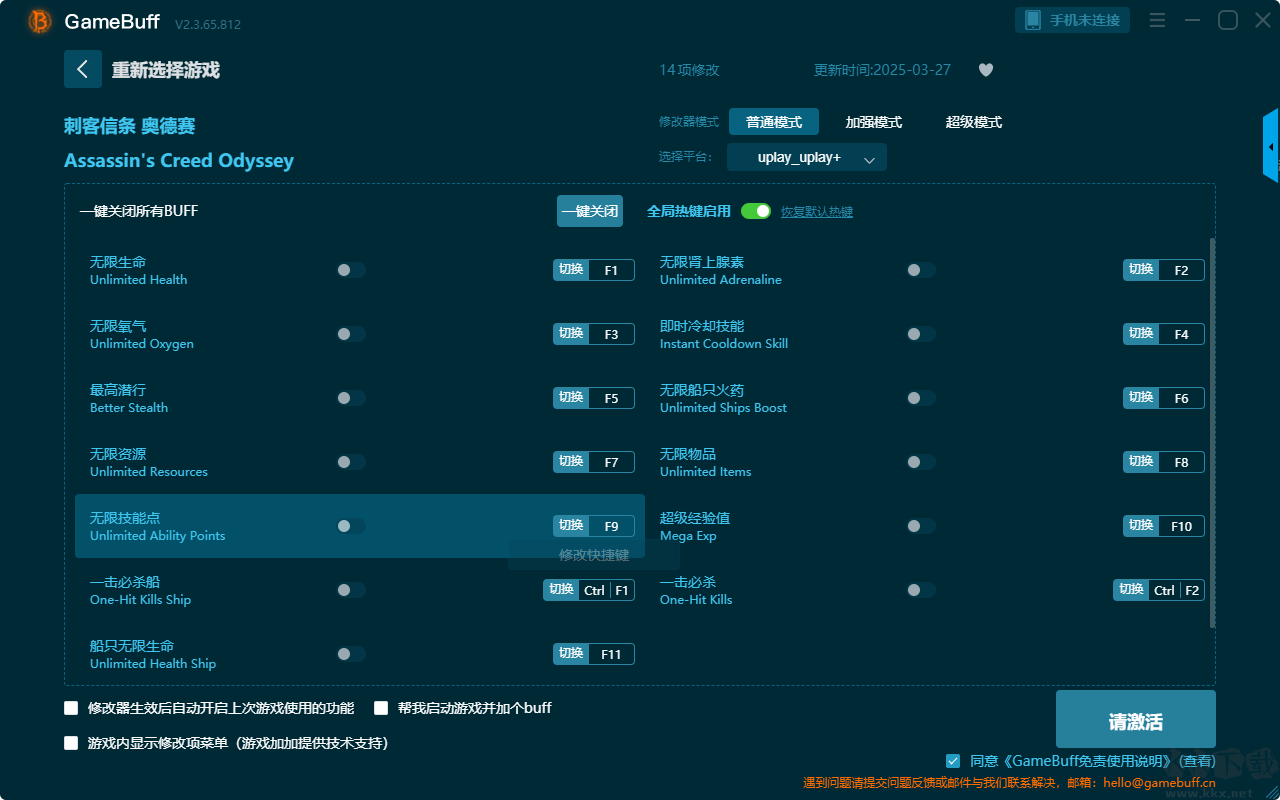Screen dimensions: 1280x800
Task: Turn on Mega Exp switch
Action: click(x=921, y=526)
